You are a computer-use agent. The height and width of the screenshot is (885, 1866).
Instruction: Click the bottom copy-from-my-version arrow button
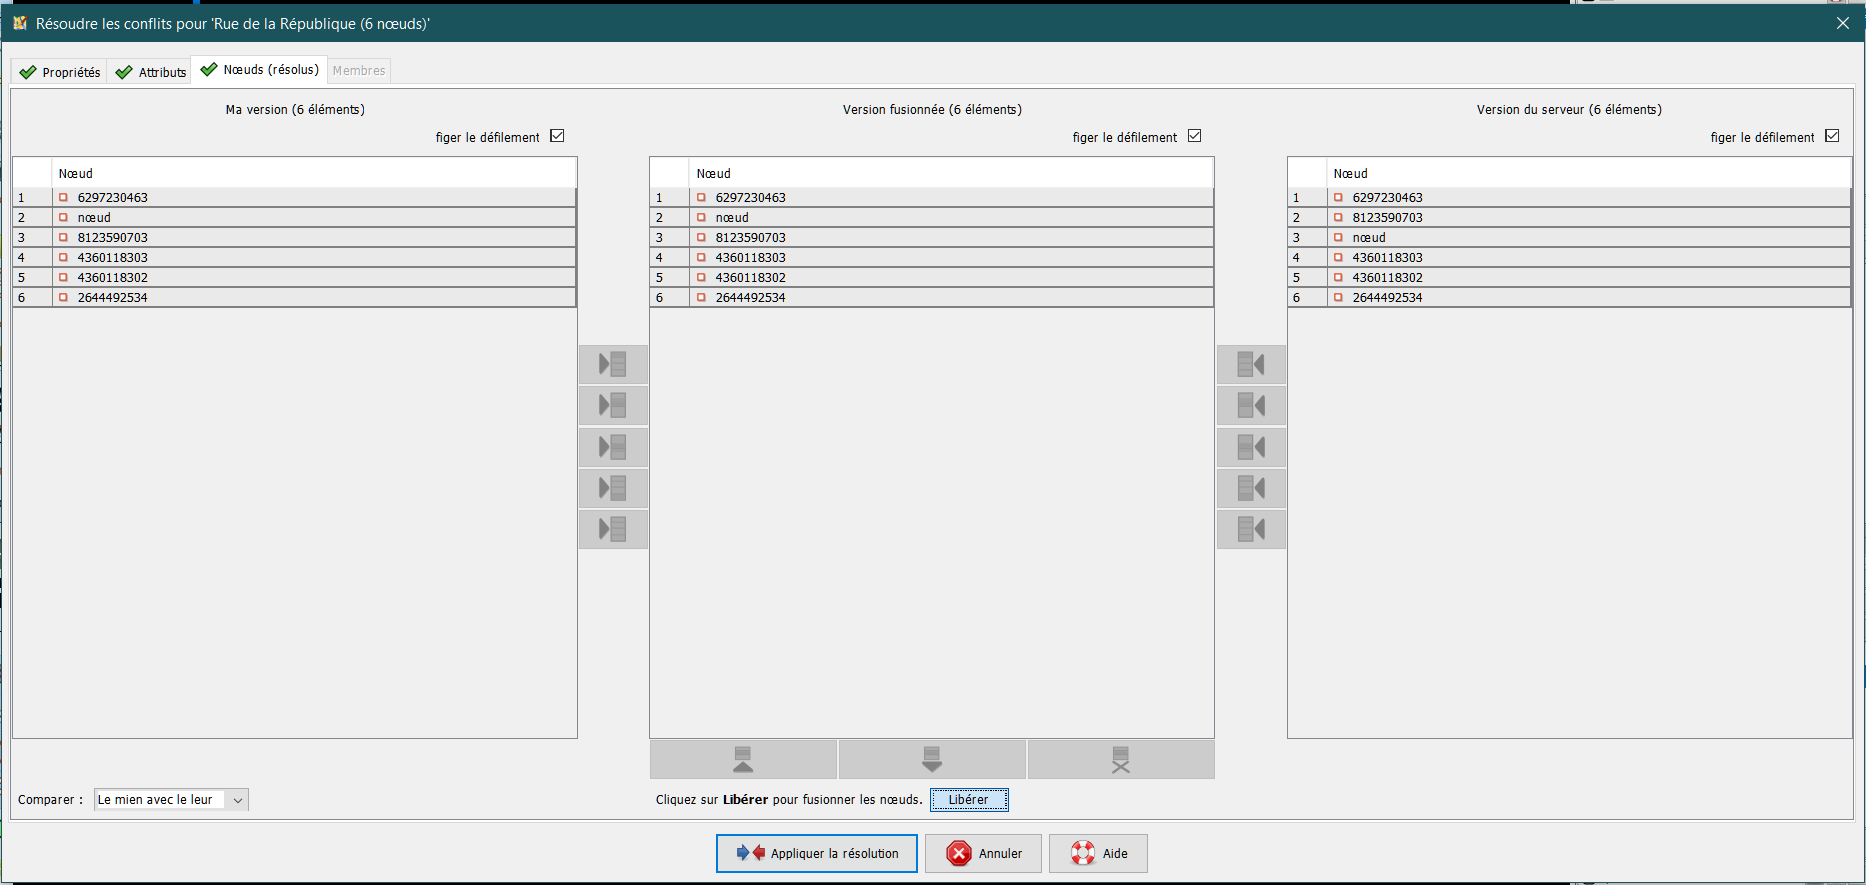coord(613,529)
